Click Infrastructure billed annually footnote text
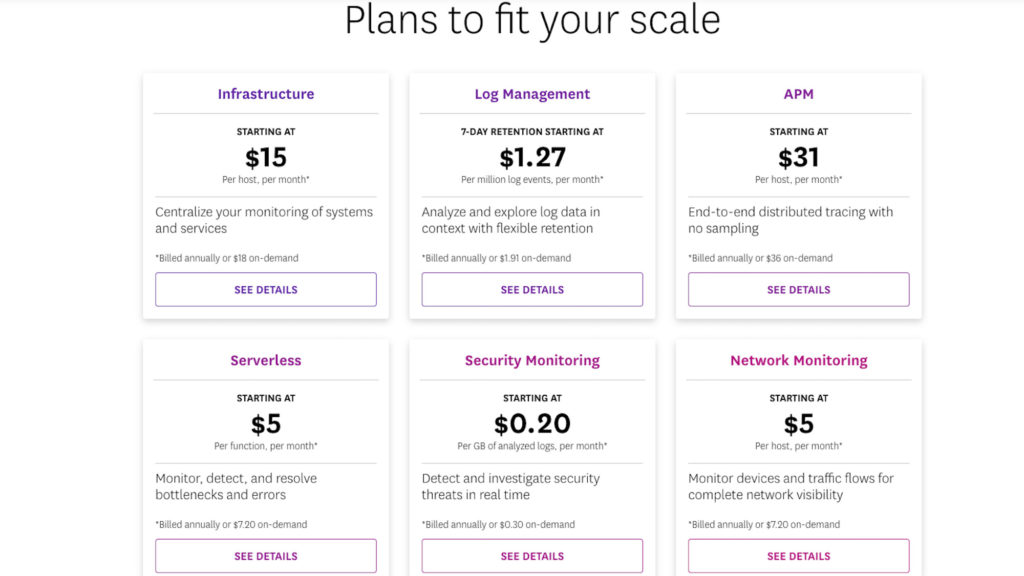1024x576 pixels. 227,258
